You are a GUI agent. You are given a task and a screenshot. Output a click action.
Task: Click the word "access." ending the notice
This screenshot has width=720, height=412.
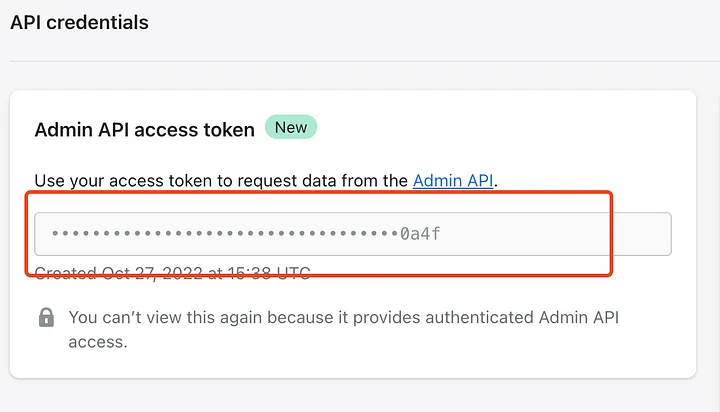[98, 341]
